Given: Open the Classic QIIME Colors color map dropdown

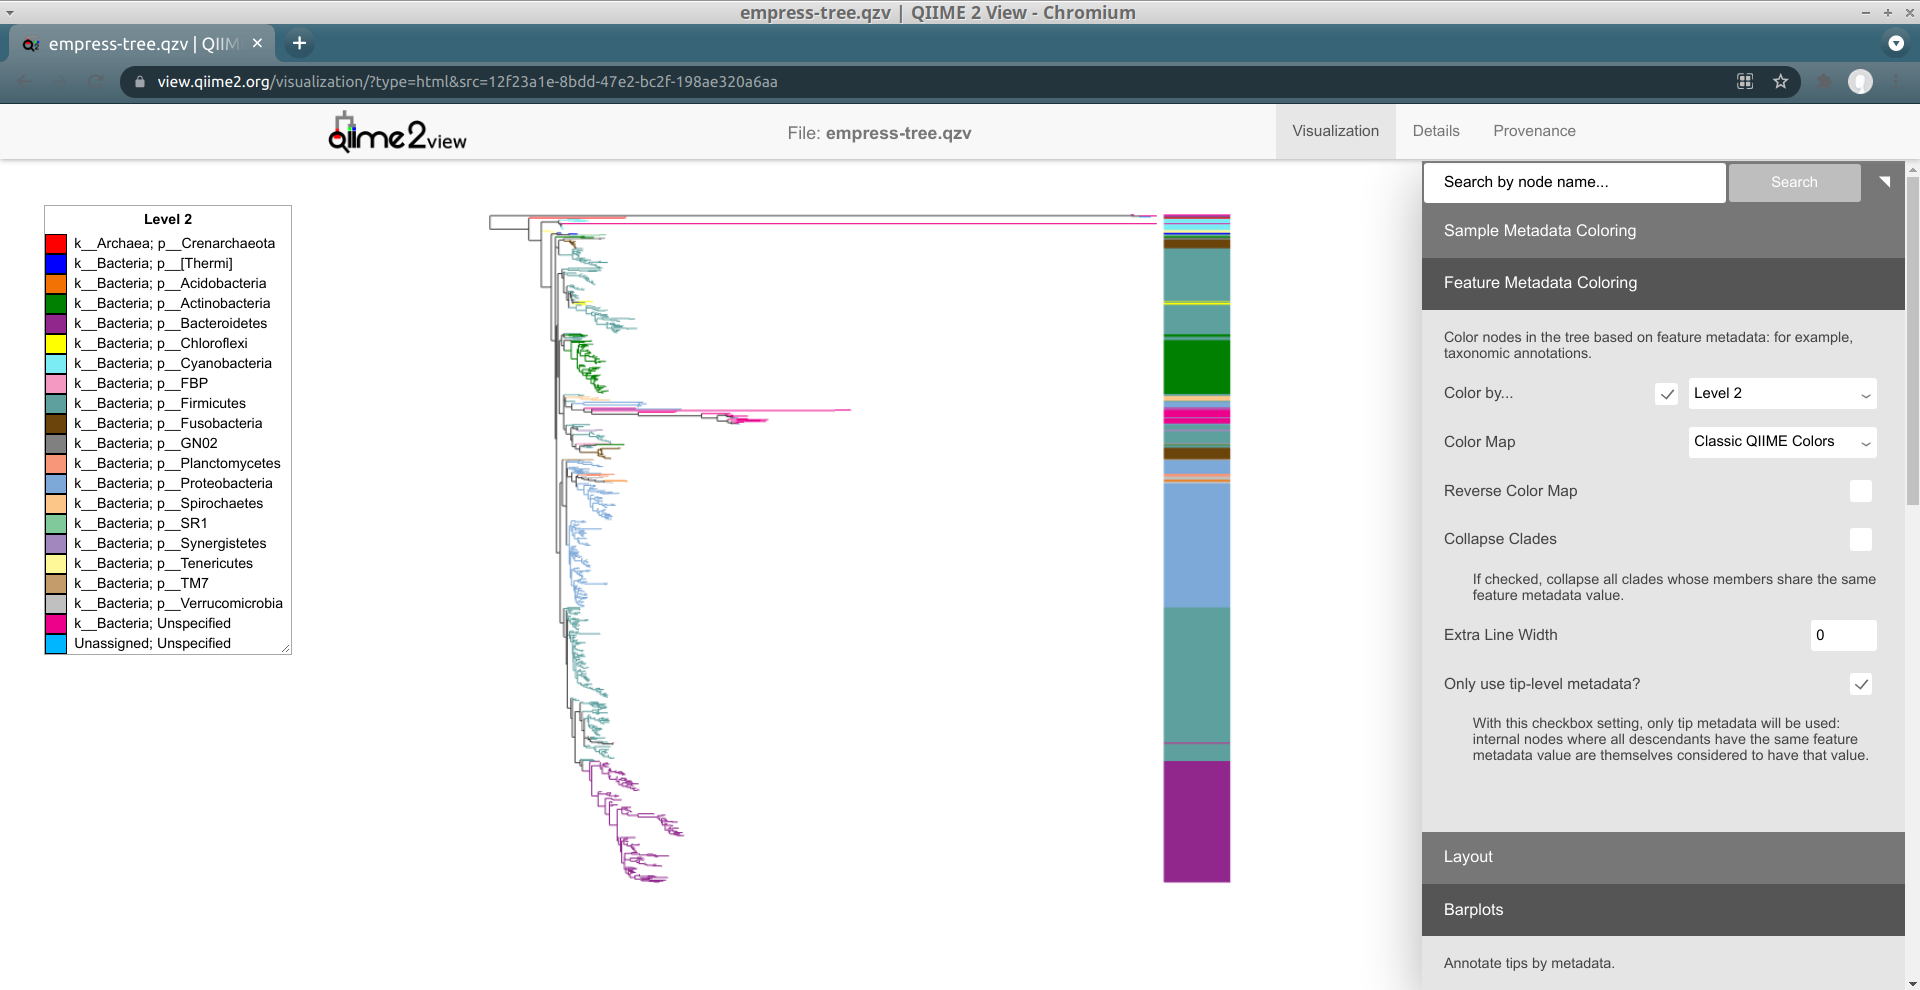Looking at the screenshot, I should (x=1781, y=441).
